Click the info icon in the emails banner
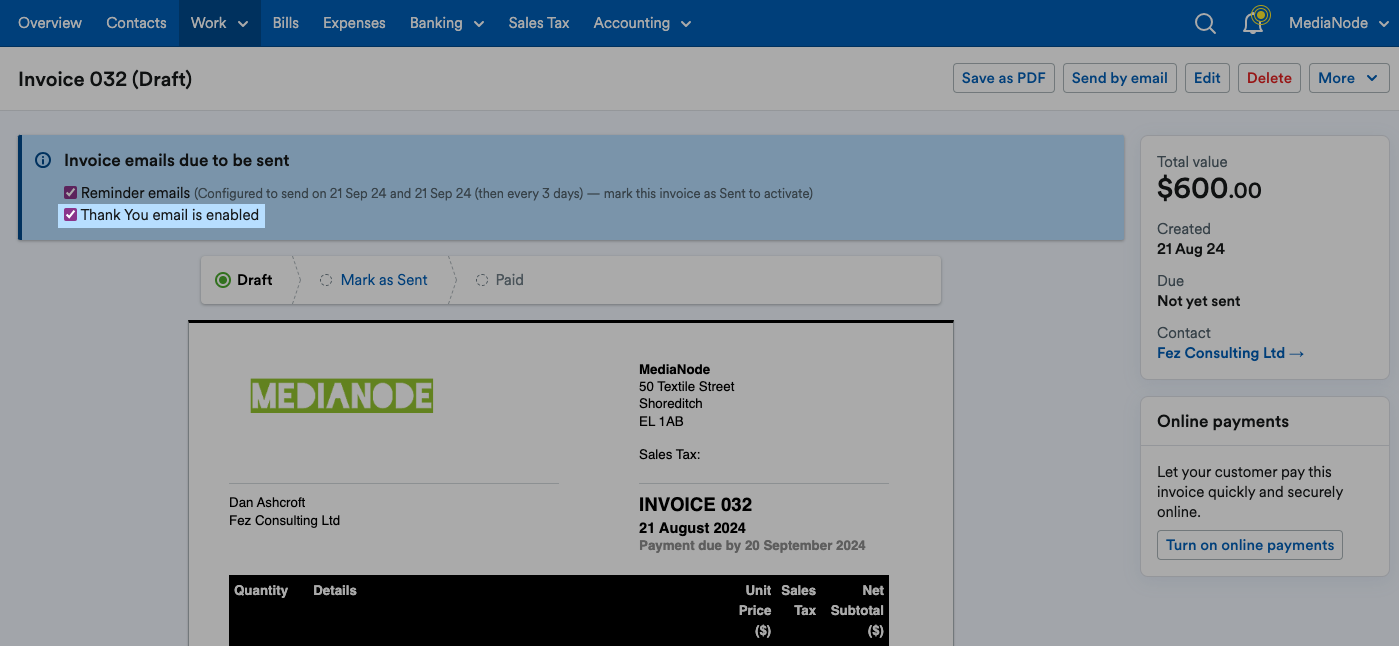The image size is (1399, 646). click(x=43, y=160)
